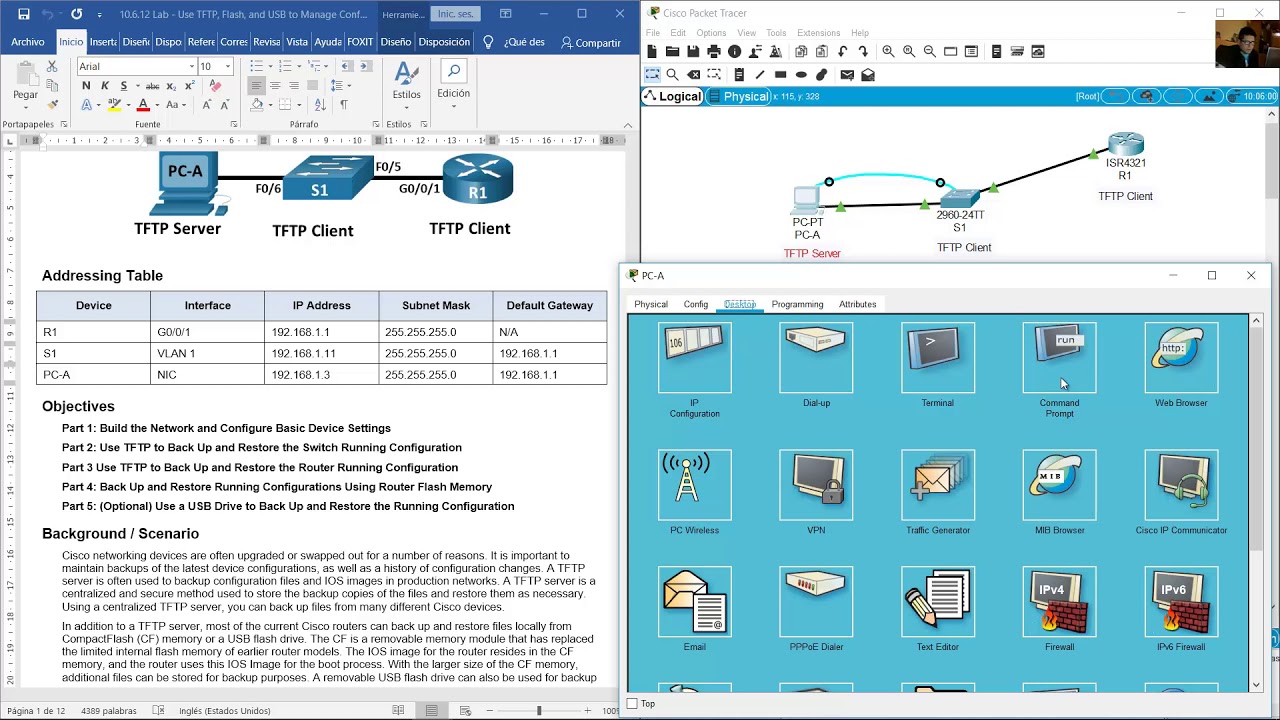Toggle subscript formatting in Word
The height and width of the screenshot is (720, 1280).
pyautogui.click(x=169, y=86)
